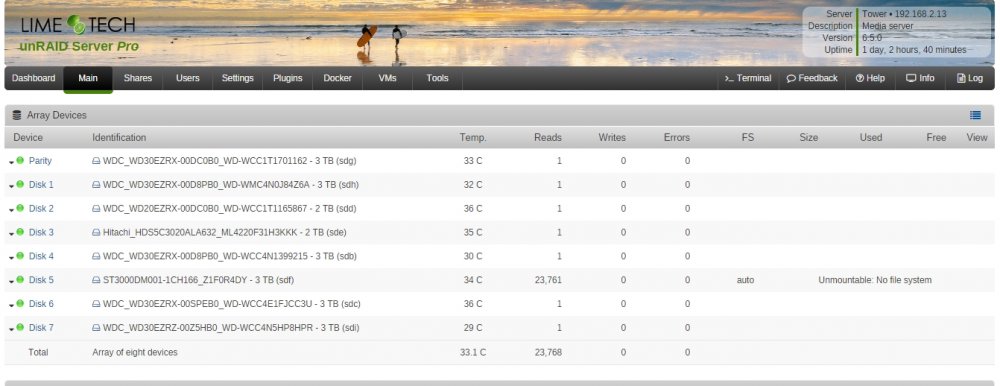Viewport: 1000px width, 386px height.
Task: Open the Users tab
Action: (188, 78)
